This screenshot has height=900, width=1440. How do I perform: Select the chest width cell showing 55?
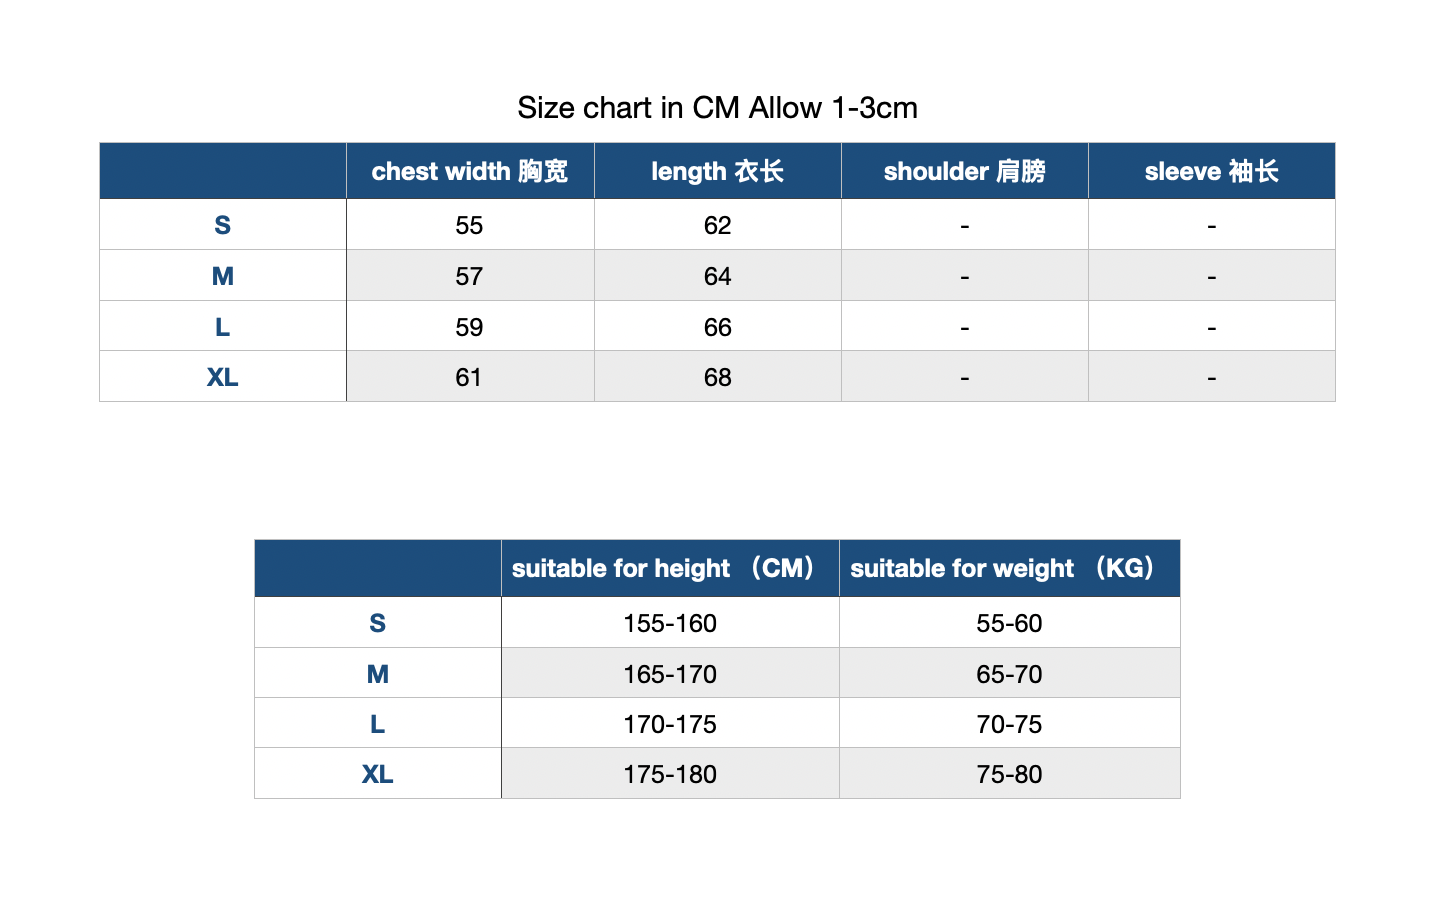coord(470,225)
